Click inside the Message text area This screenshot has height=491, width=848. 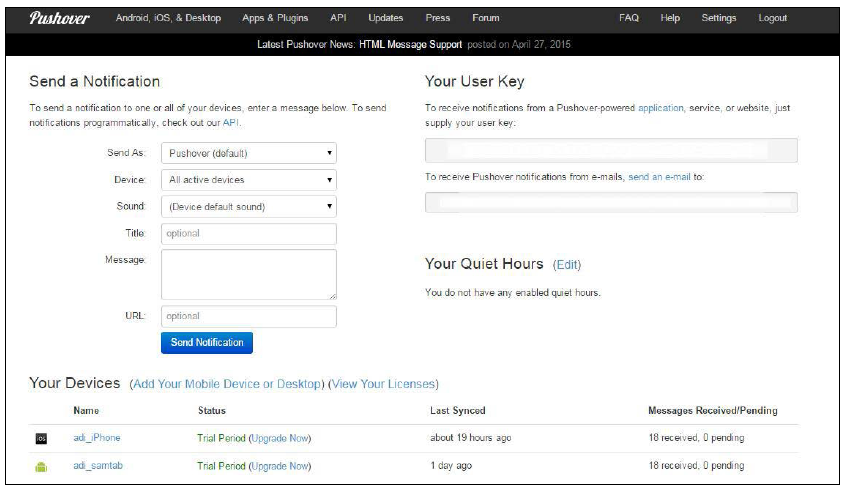tap(249, 275)
